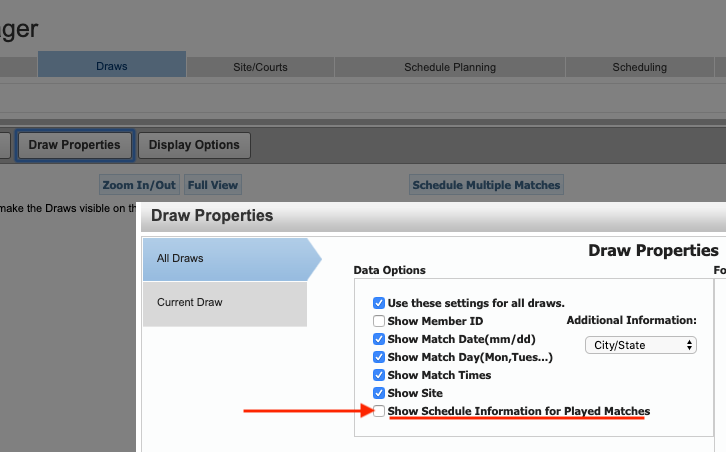Open the Schedule Planning tab
The height and width of the screenshot is (452, 726).
(450, 67)
